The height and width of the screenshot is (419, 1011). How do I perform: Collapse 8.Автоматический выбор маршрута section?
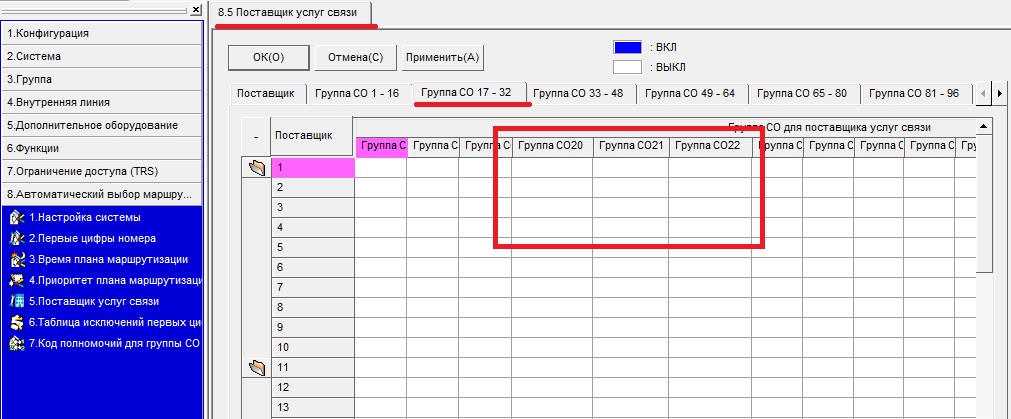click(x=102, y=194)
